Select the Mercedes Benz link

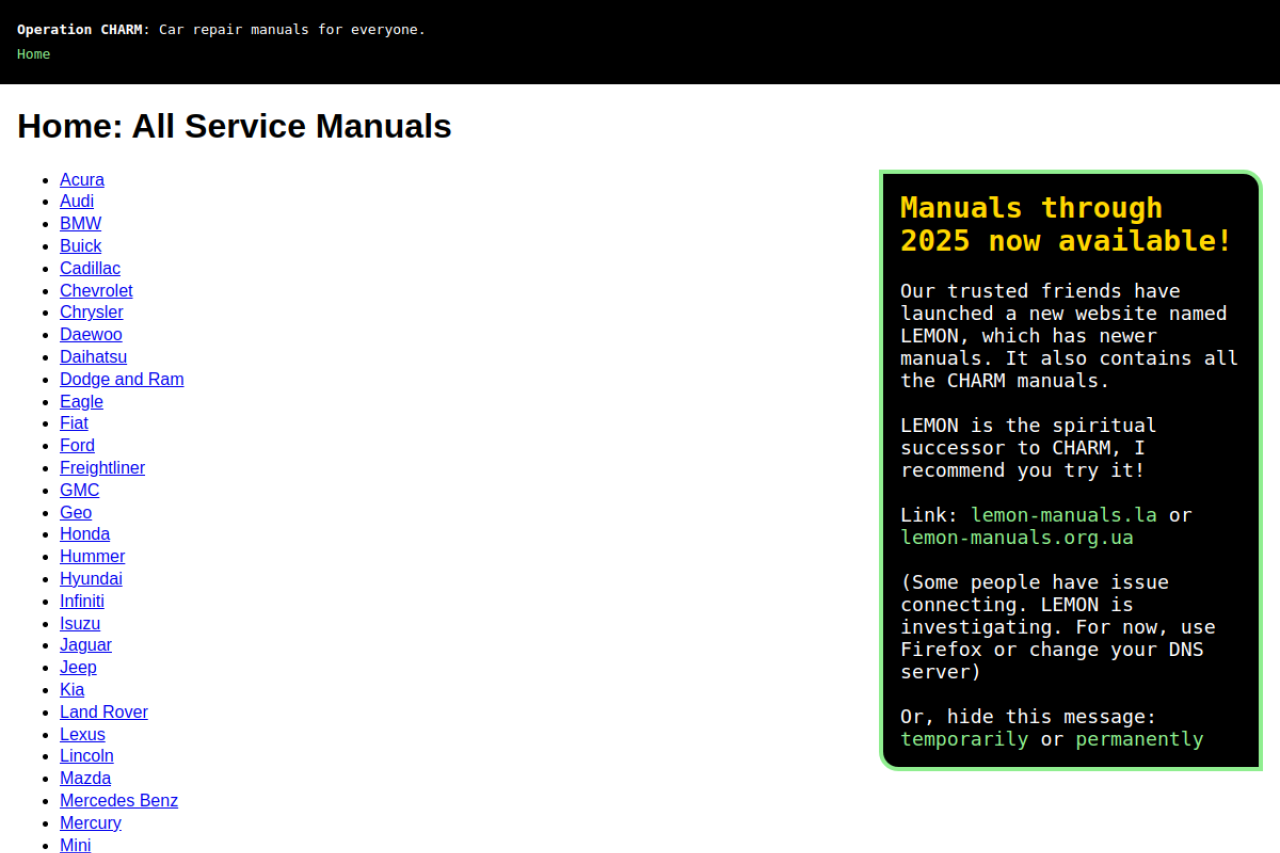[x=118, y=801]
